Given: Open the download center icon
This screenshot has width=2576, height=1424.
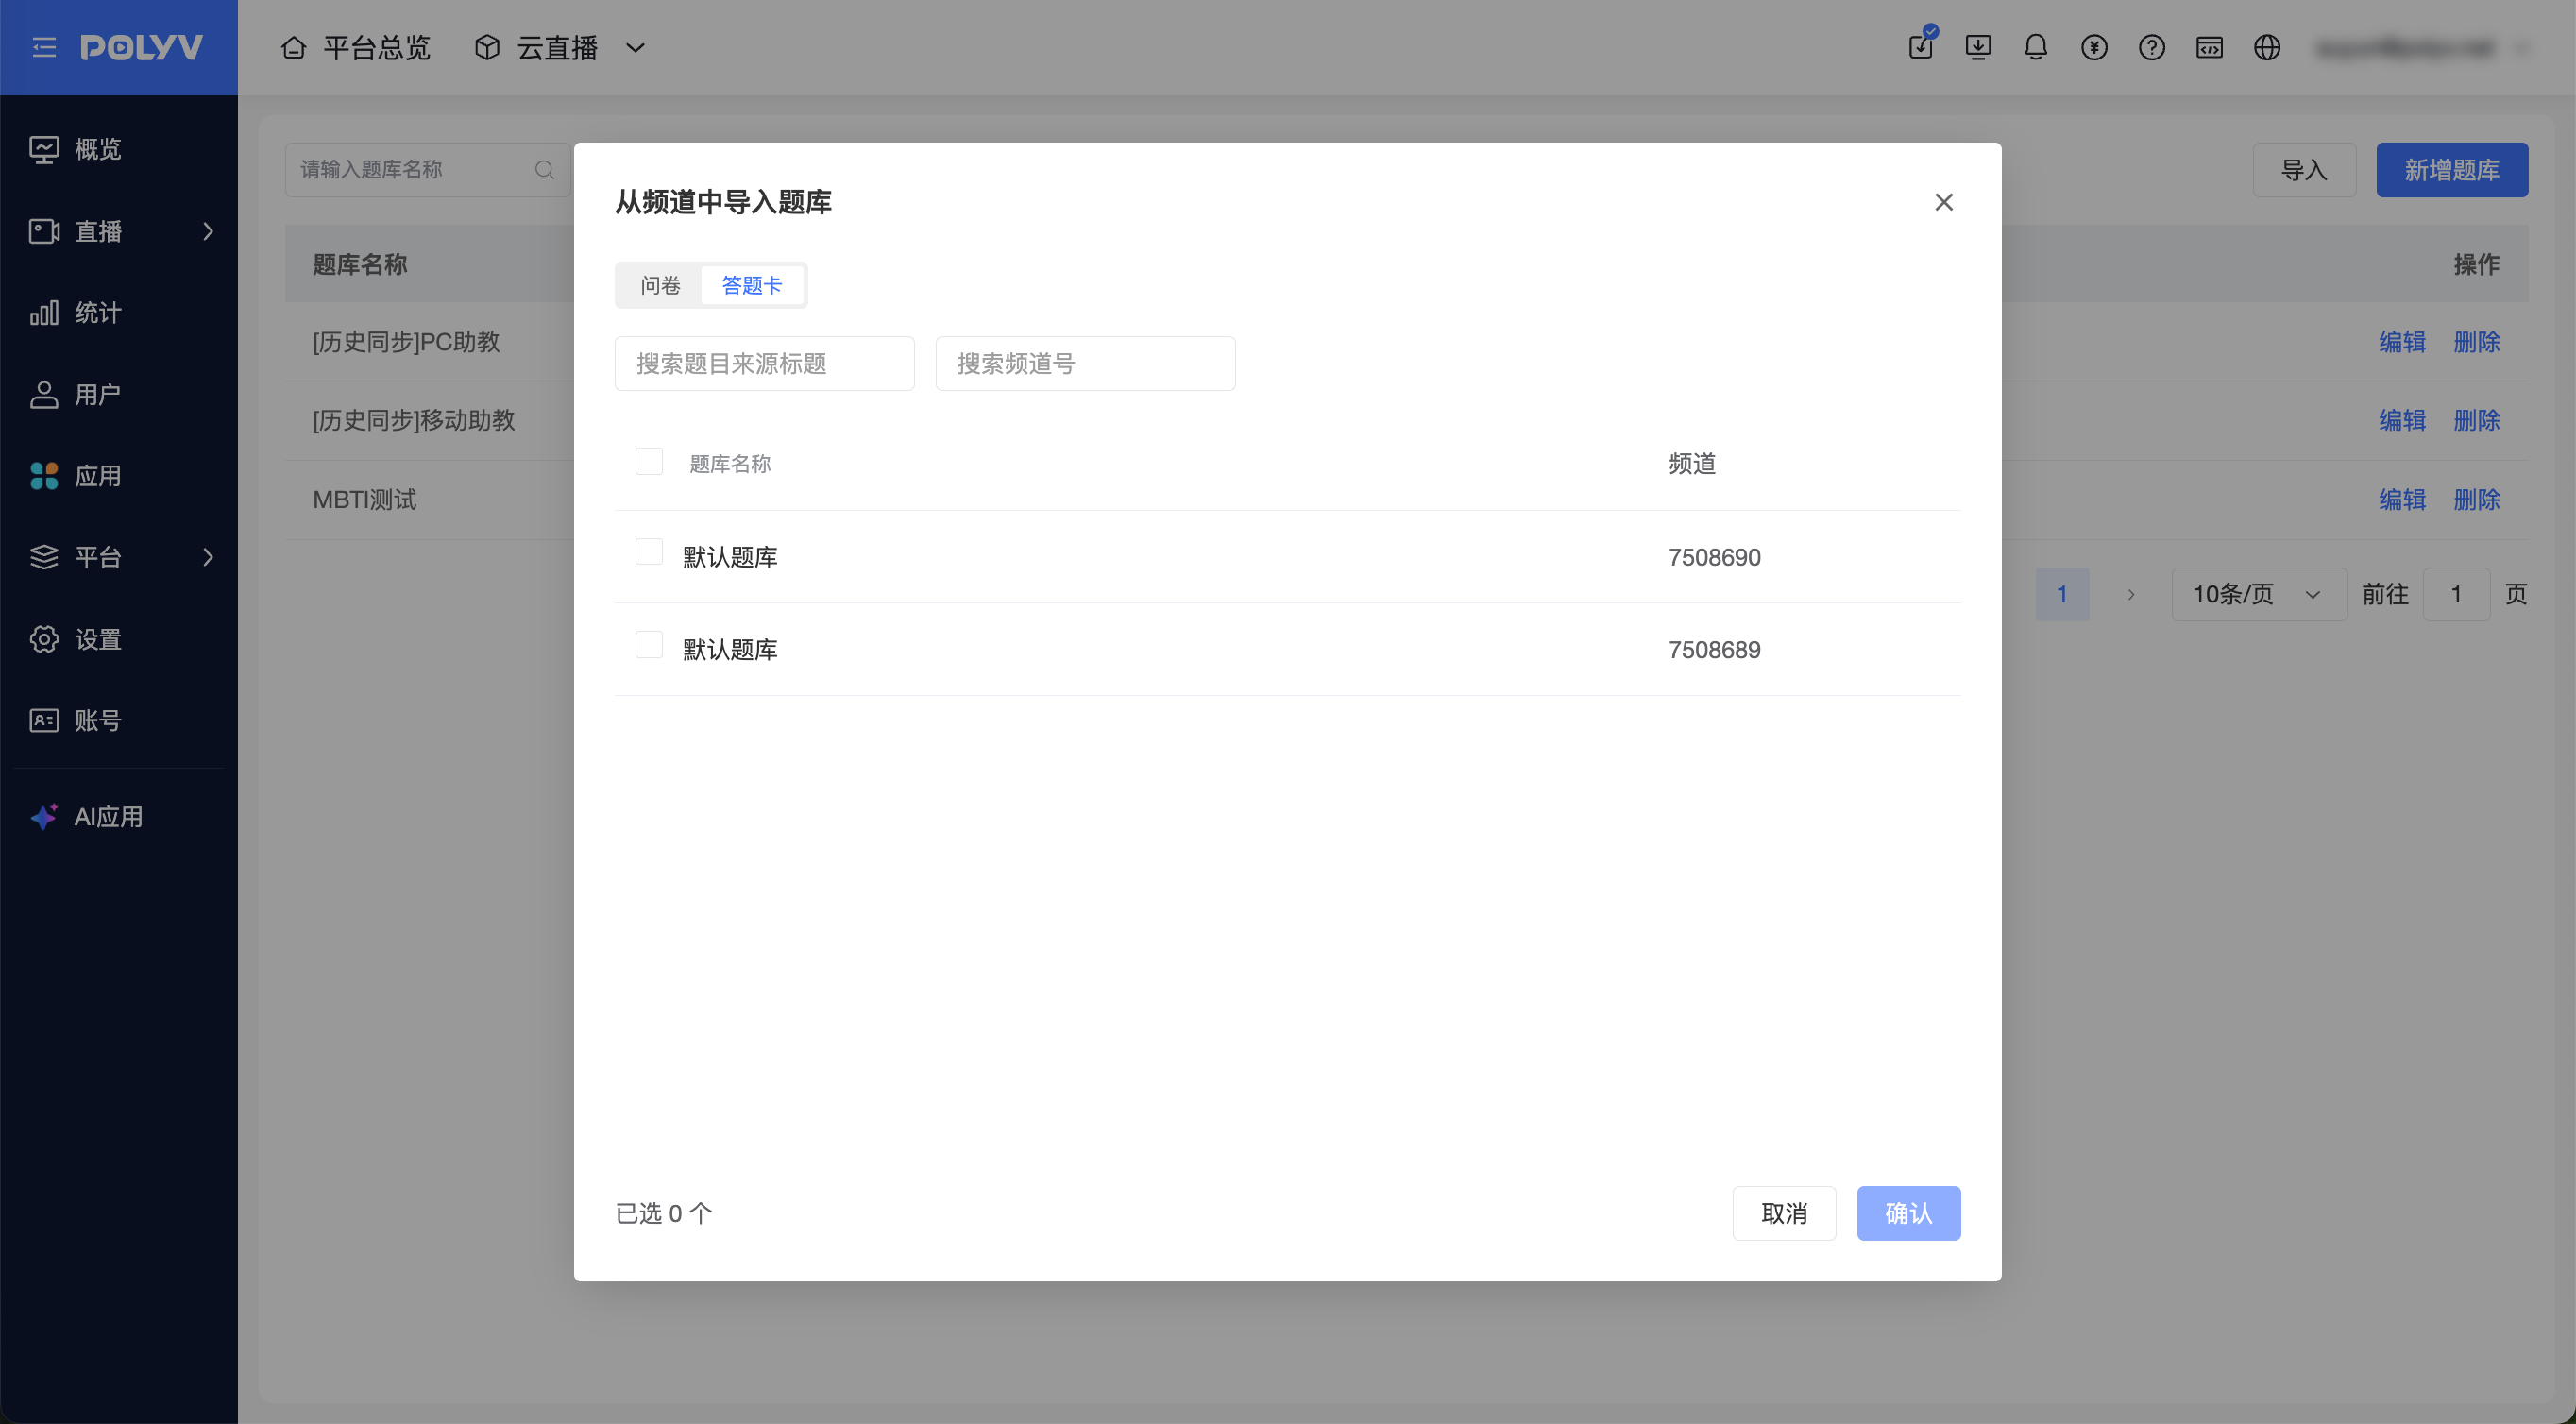Looking at the screenshot, I should (x=1978, y=47).
